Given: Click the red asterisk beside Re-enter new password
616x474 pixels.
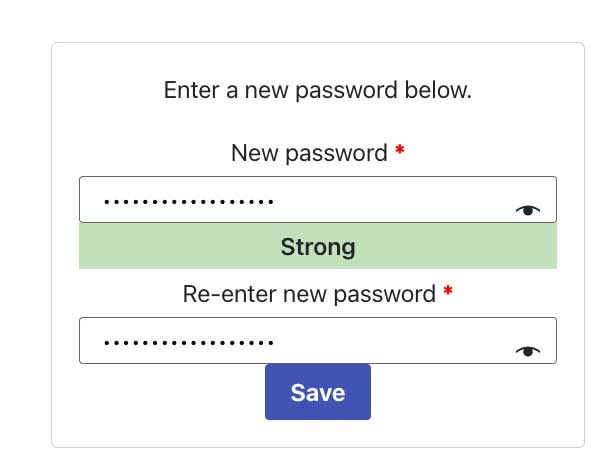Looking at the screenshot, I should (448, 292).
